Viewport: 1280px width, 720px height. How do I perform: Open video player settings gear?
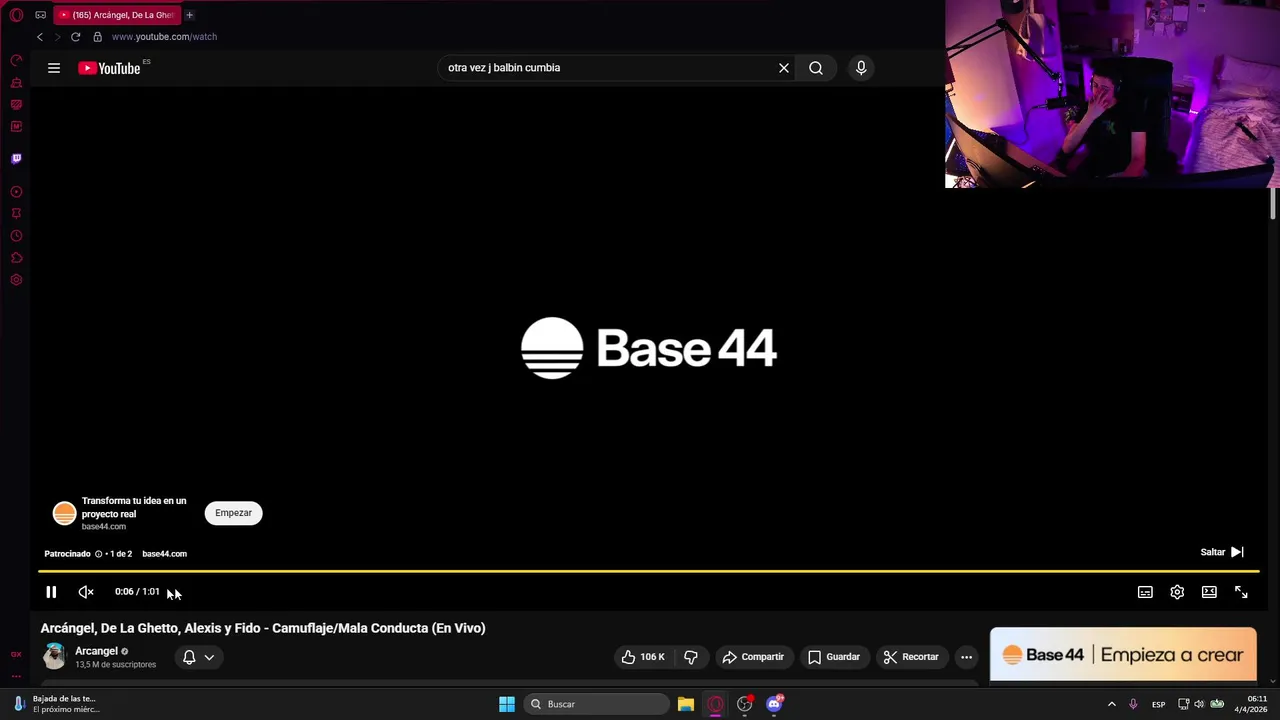click(1177, 592)
